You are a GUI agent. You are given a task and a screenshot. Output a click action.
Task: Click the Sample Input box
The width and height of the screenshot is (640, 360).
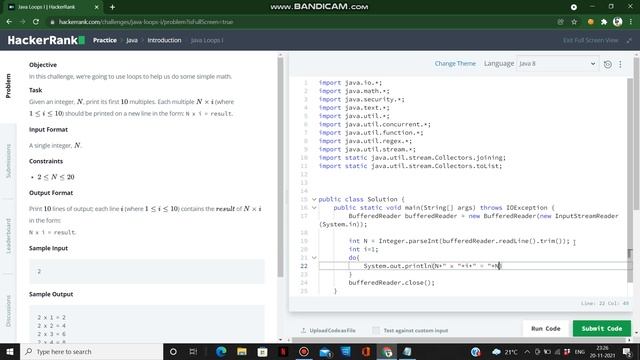tap(147, 271)
